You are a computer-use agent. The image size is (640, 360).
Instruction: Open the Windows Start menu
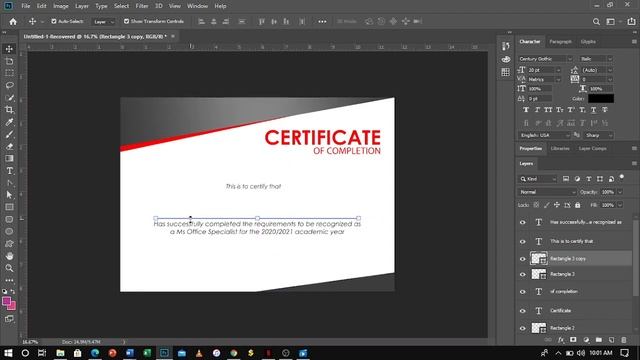(8, 353)
